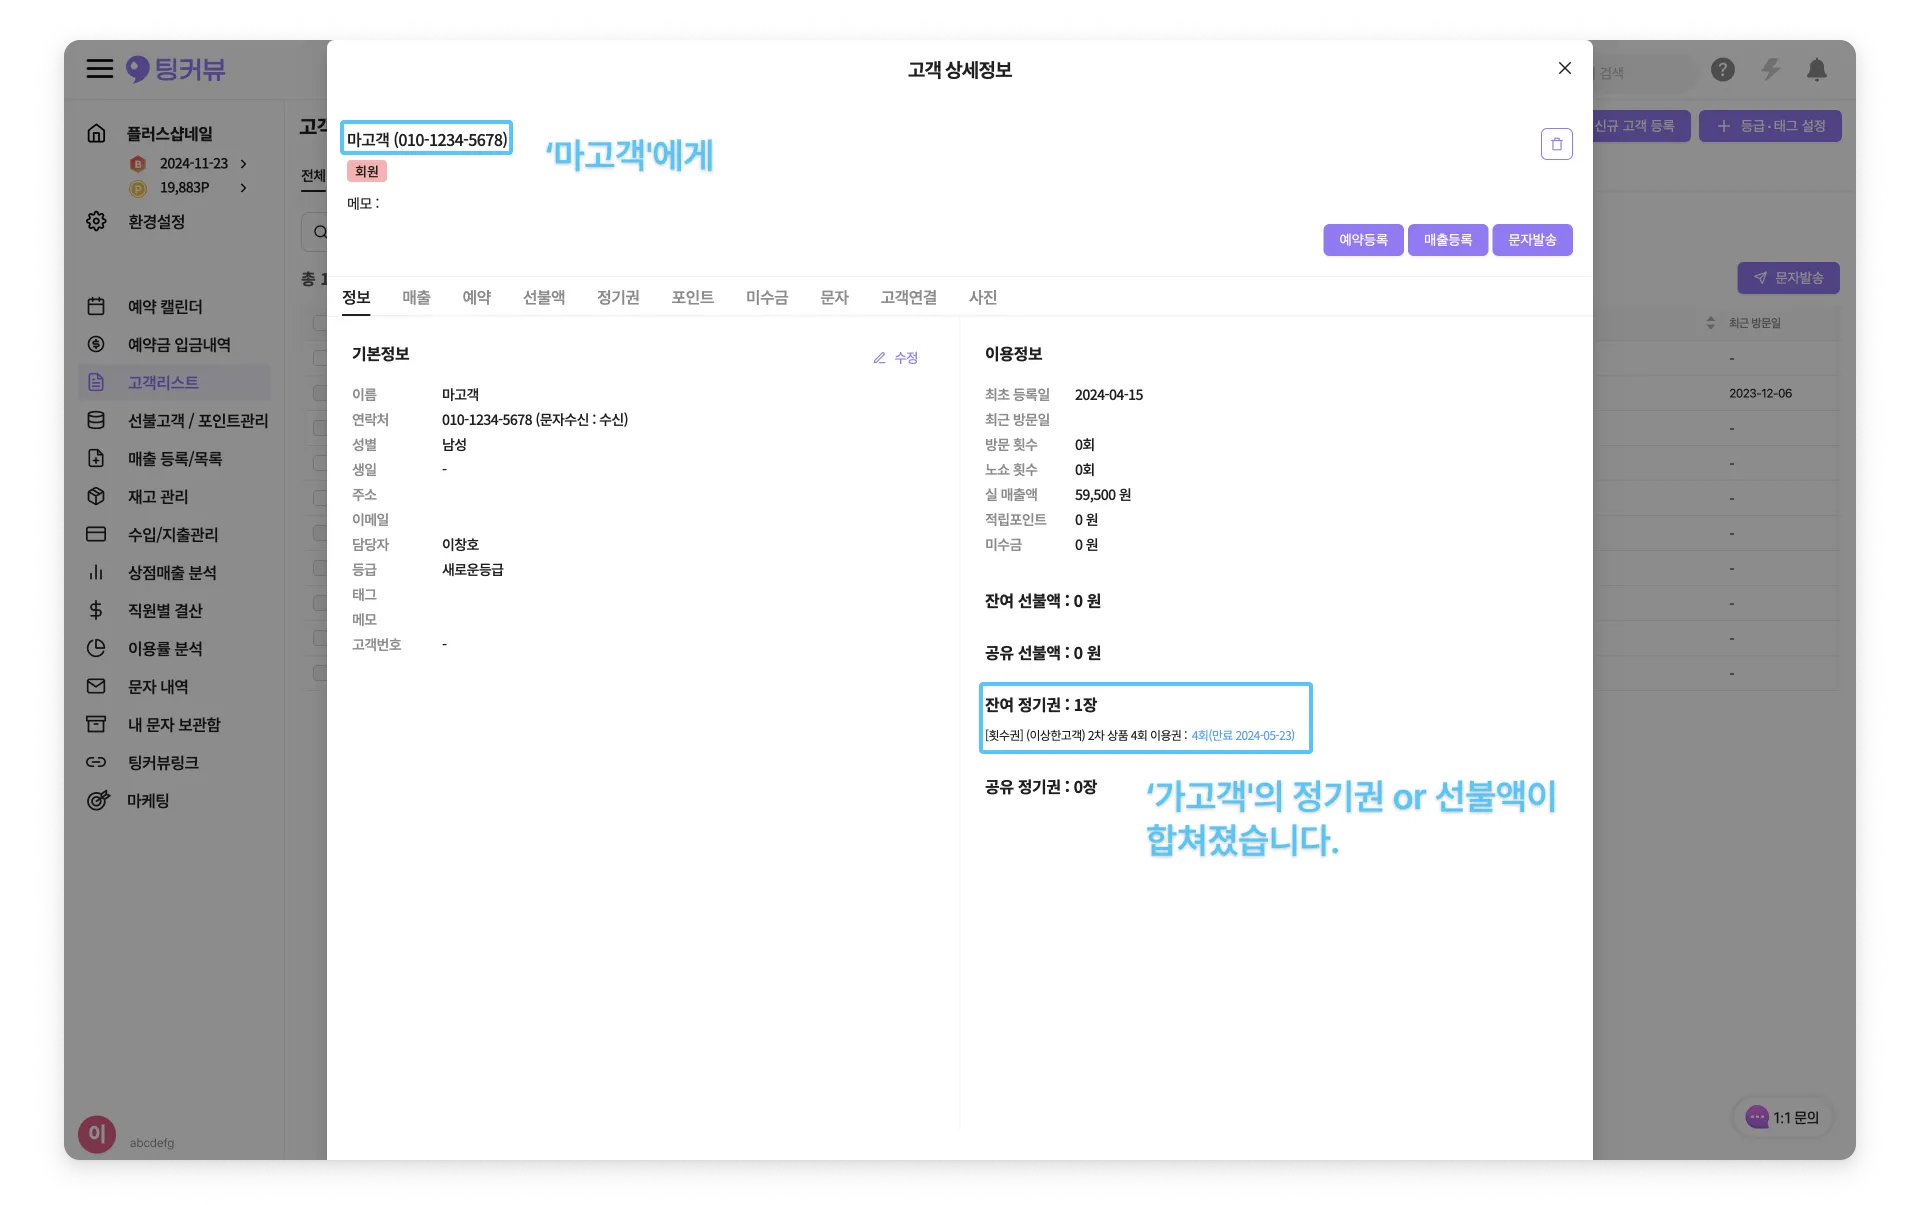Expand the 19,883P points chevron
Screen dimensions: 1920x1205
click(x=243, y=188)
